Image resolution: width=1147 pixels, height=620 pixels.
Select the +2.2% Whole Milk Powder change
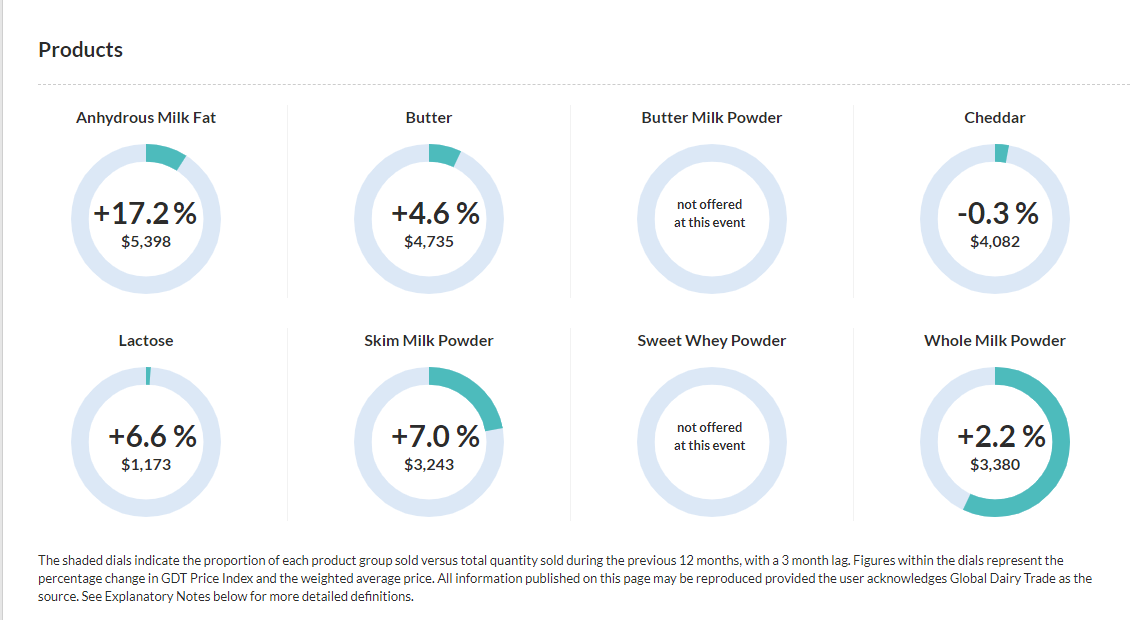[x=1001, y=437]
